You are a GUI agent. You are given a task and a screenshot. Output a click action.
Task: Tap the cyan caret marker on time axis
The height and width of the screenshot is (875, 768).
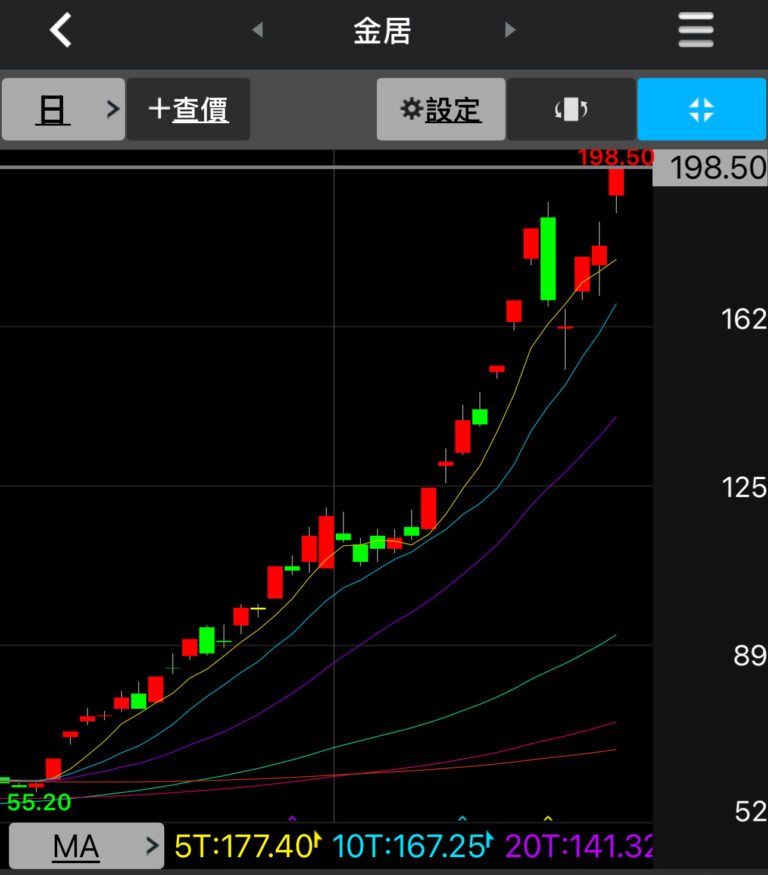462,818
